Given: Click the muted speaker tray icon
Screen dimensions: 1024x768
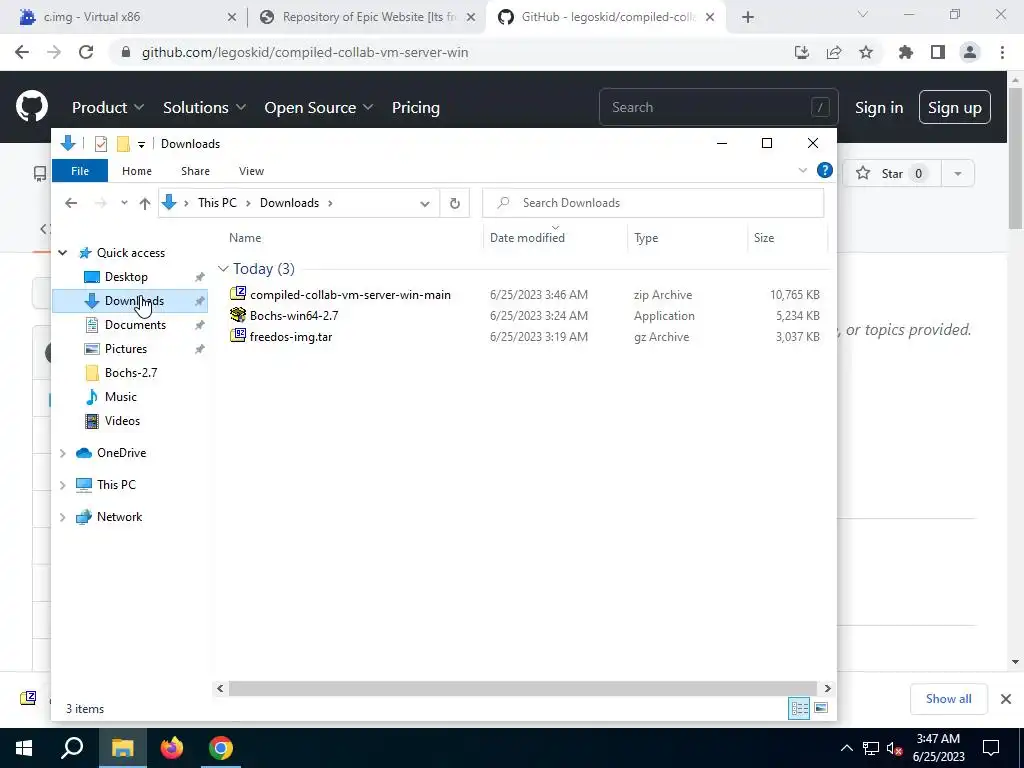Looking at the screenshot, I should click(x=894, y=748).
